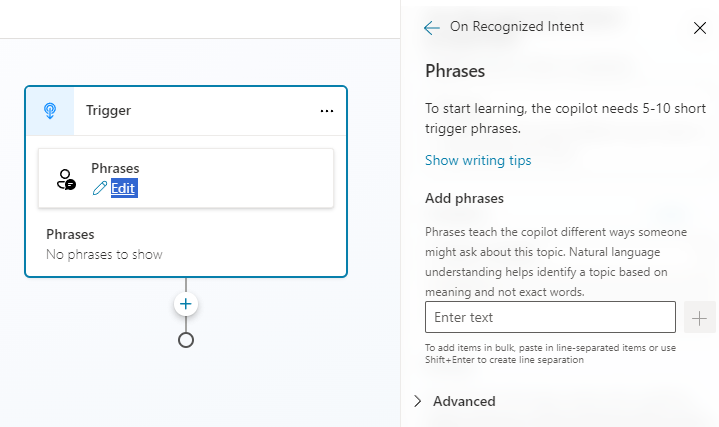
Task: Open the Trigger node more options menu
Action: click(326, 111)
